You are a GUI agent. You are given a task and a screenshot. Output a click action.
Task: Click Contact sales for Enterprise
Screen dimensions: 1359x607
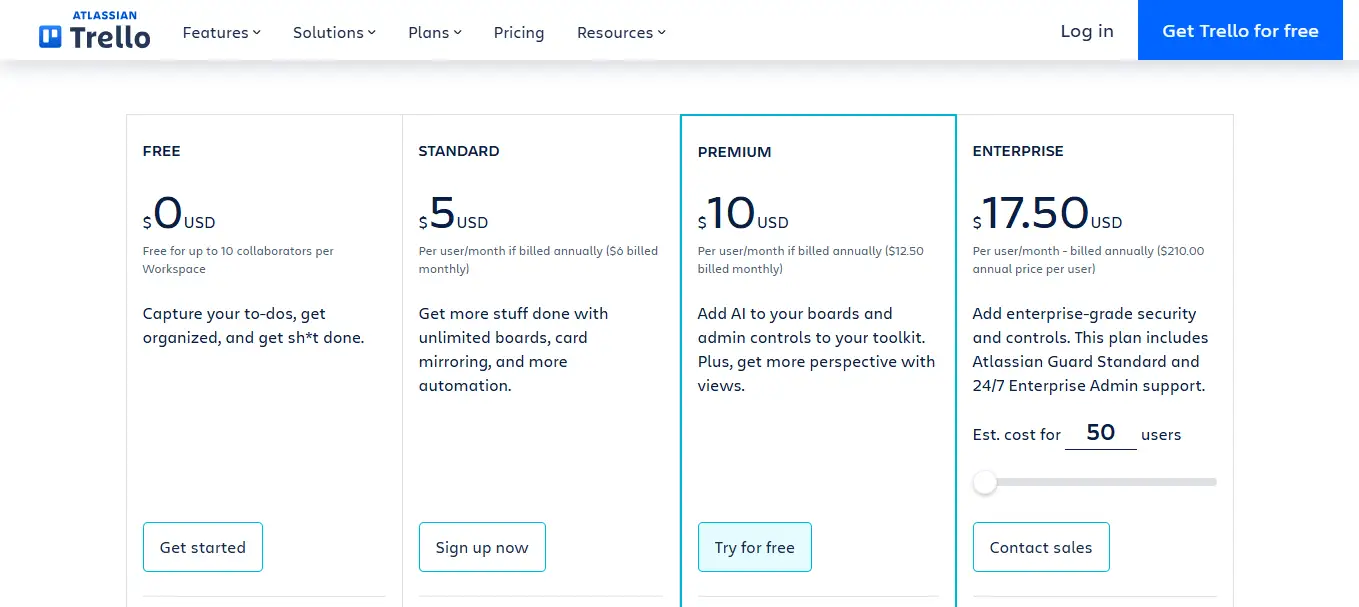click(x=1040, y=547)
